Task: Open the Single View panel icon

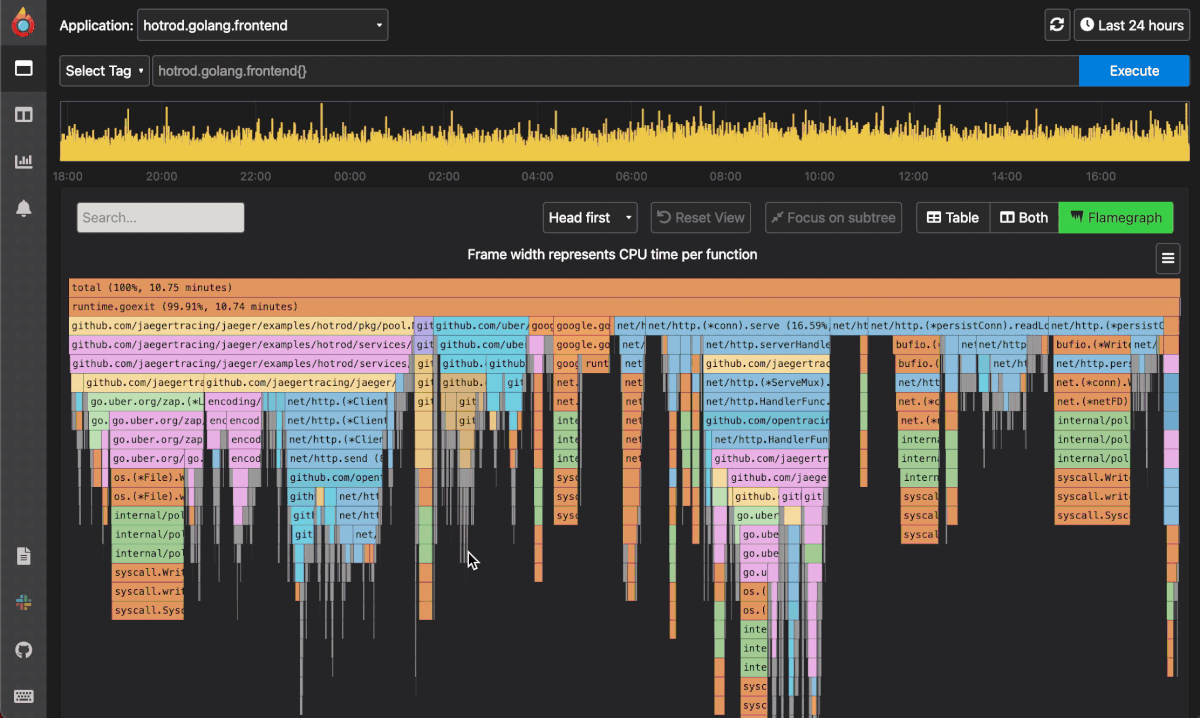Action: [23, 68]
